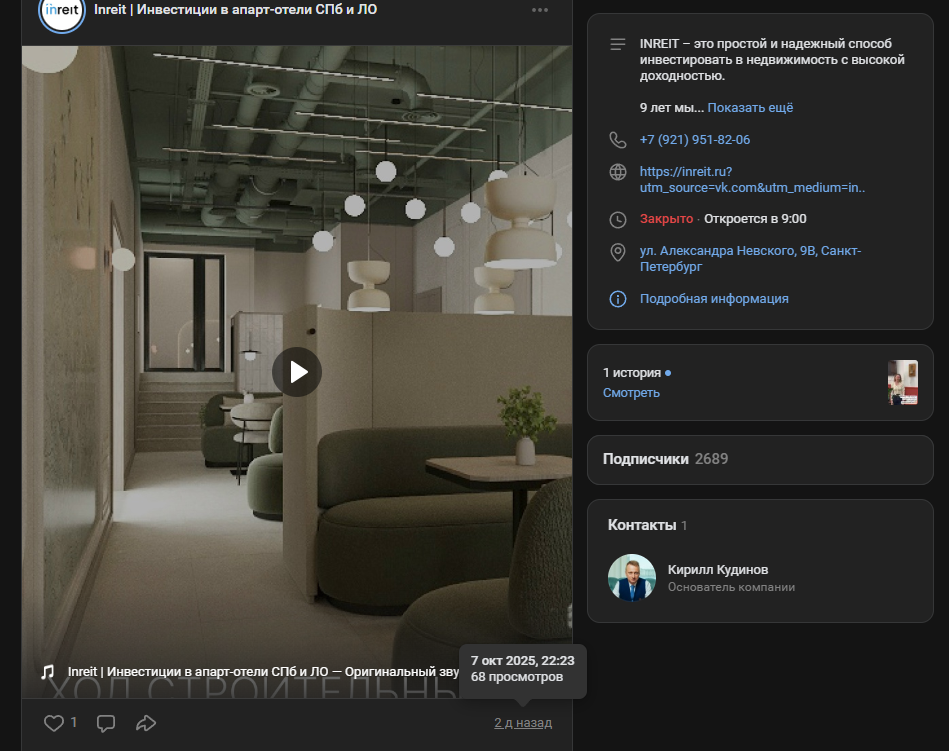Click the globe website icon
This screenshot has height=751, width=949.
618,172
